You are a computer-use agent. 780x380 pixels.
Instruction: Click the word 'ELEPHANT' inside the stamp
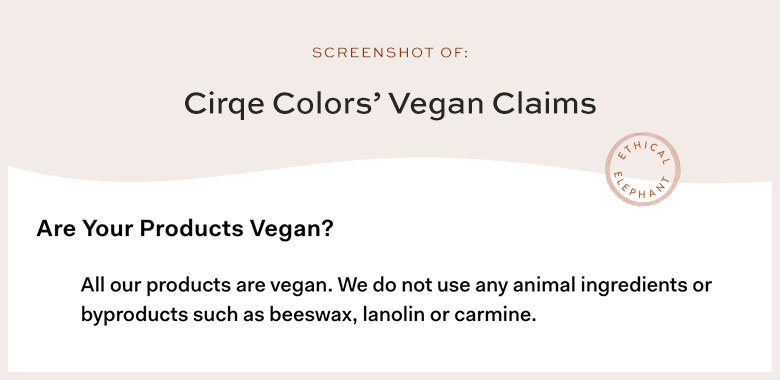click(641, 187)
